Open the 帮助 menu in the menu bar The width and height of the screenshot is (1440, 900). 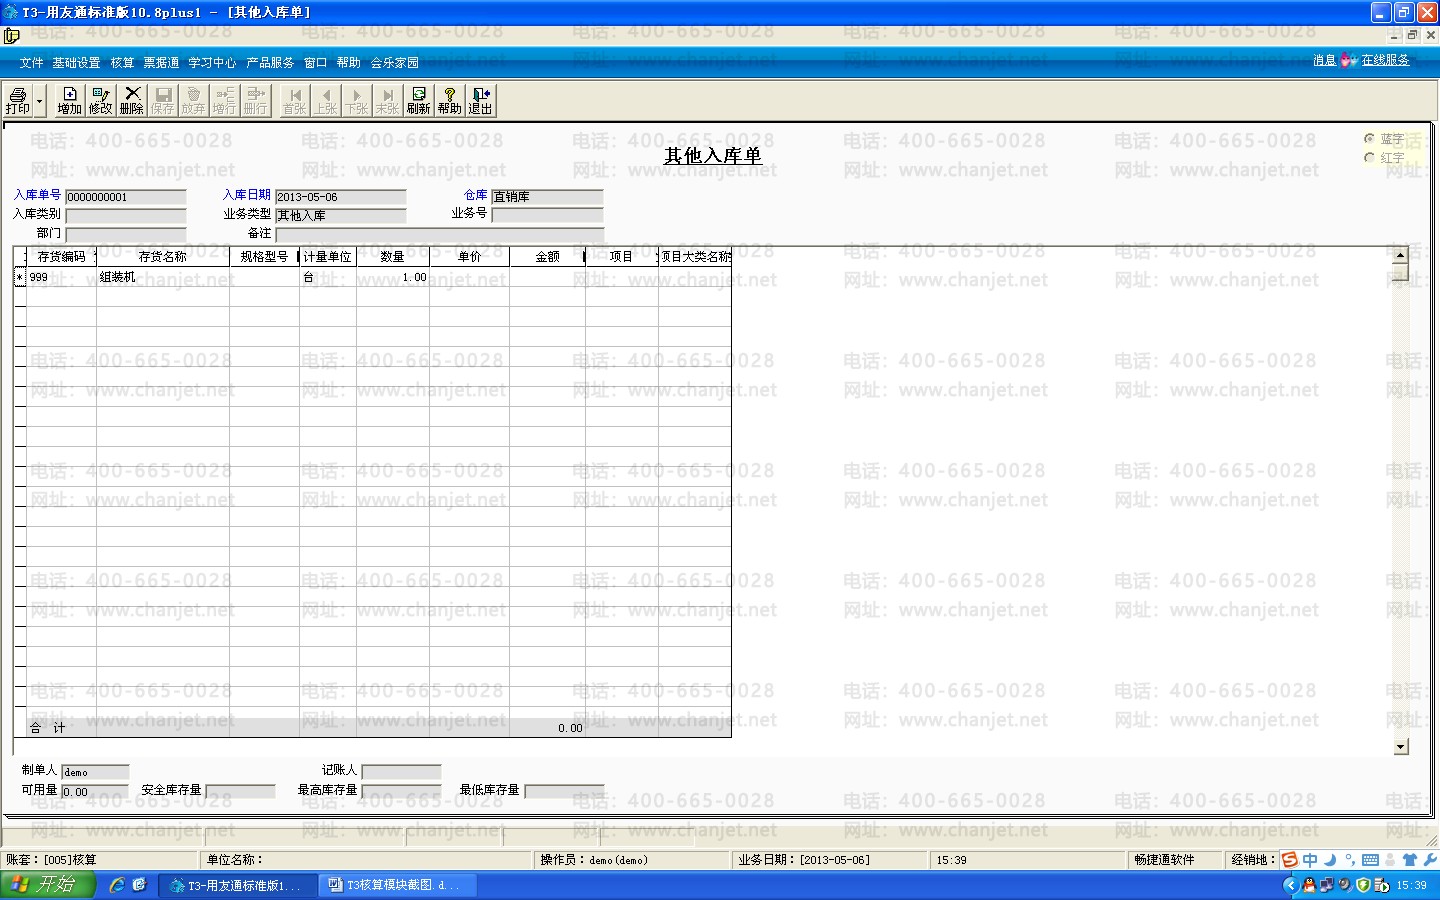click(x=348, y=62)
